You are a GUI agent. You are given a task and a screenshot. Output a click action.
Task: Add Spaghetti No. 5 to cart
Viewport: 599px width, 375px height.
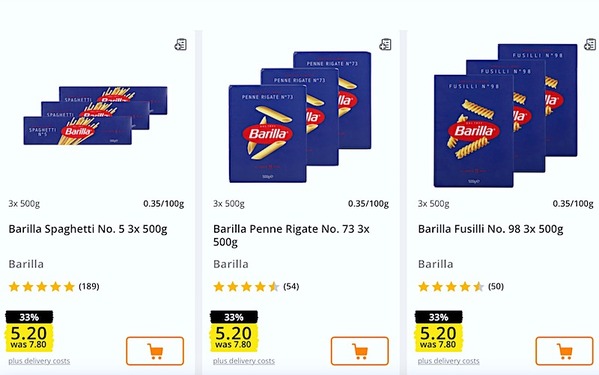tap(155, 351)
